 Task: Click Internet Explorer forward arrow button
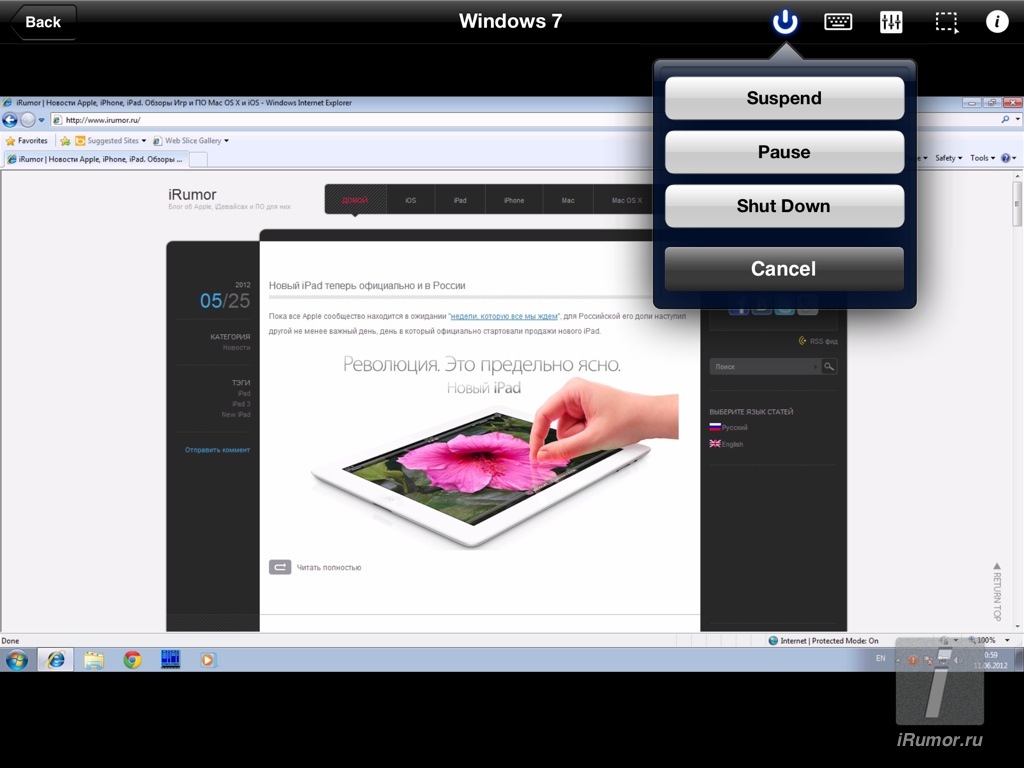27,120
